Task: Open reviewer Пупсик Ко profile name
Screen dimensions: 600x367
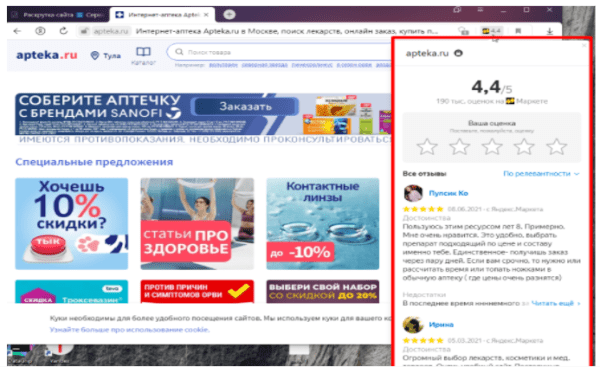Action: pyautogui.click(x=448, y=193)
